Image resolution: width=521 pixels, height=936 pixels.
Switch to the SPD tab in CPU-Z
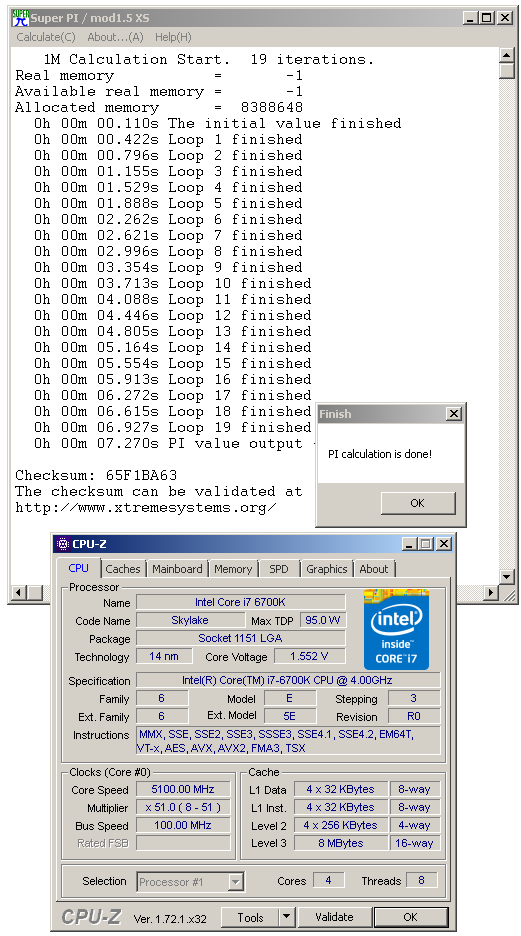tap(279, 569)
